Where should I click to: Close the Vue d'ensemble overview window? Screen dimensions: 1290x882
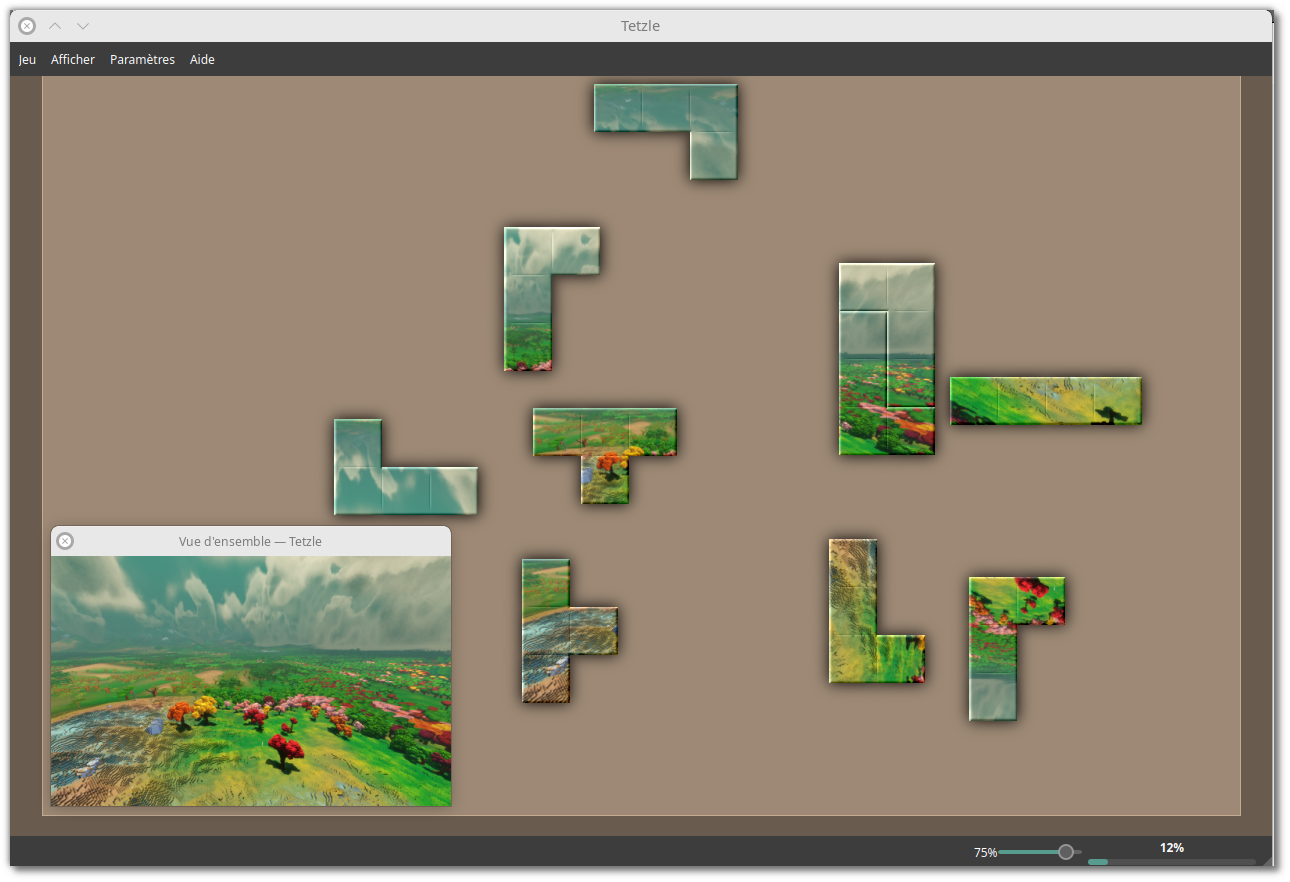tap(65, 541)
